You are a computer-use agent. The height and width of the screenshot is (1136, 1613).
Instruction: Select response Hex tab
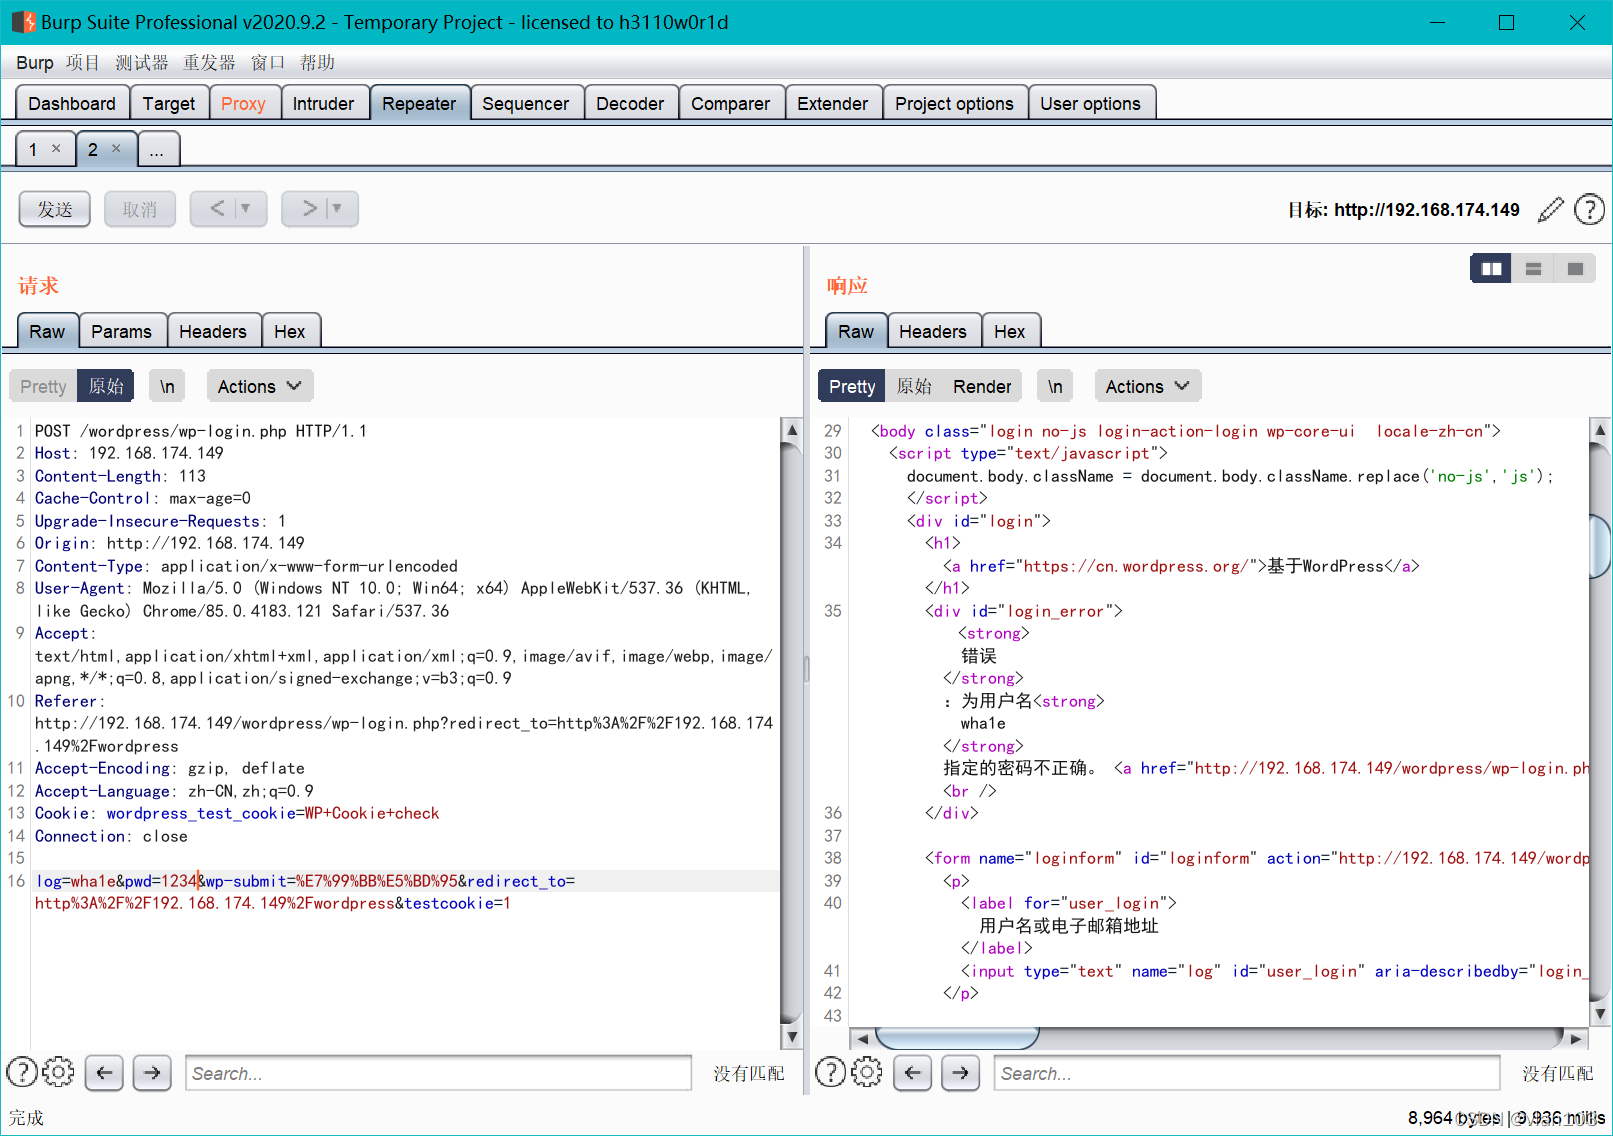[x=1009, y=332]
